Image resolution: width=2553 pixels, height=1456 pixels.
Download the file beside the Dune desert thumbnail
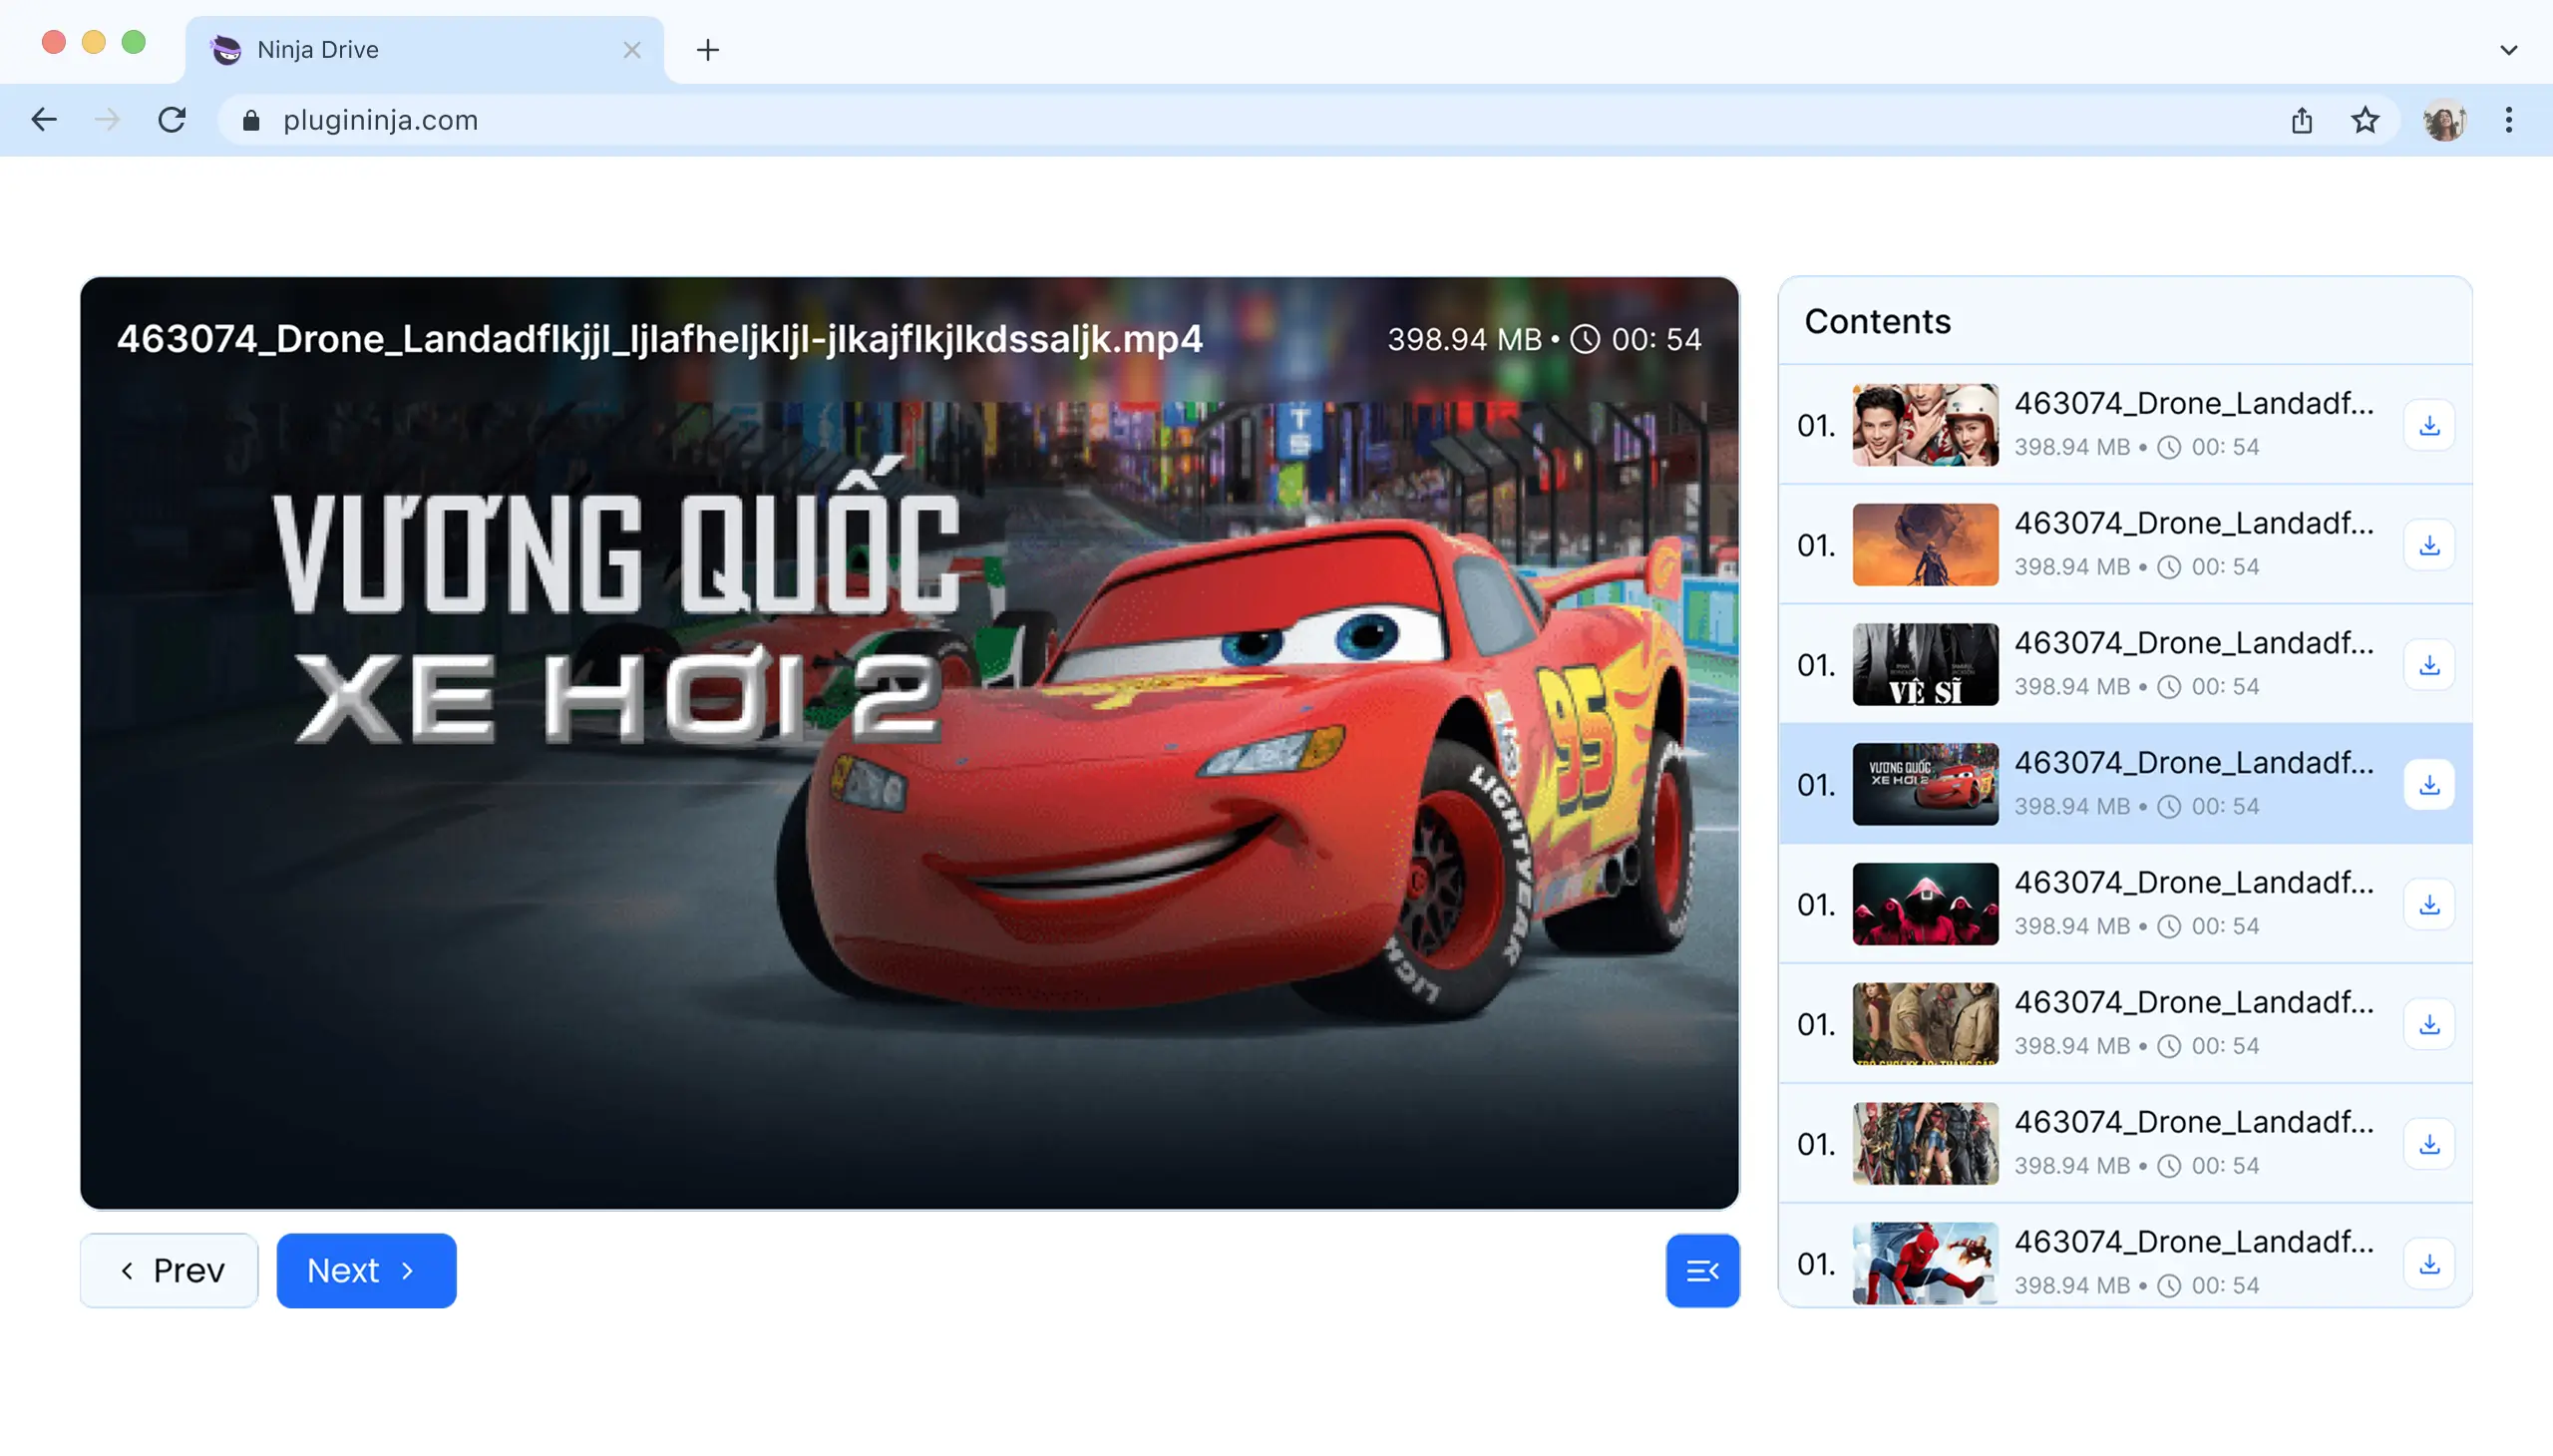pyautogui.click(x=2429, y=545)
